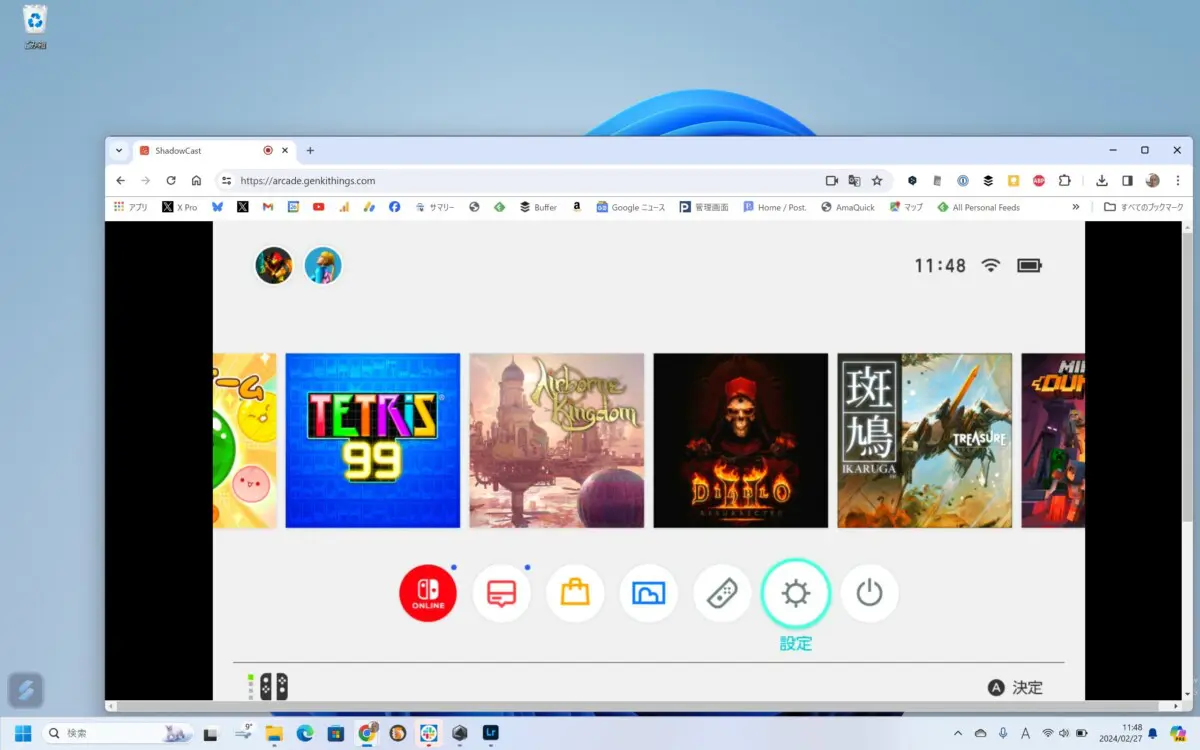The image size is (1200, 750).
Task: Open the YouTube bookmark icon
Action: tap(318, 207)
